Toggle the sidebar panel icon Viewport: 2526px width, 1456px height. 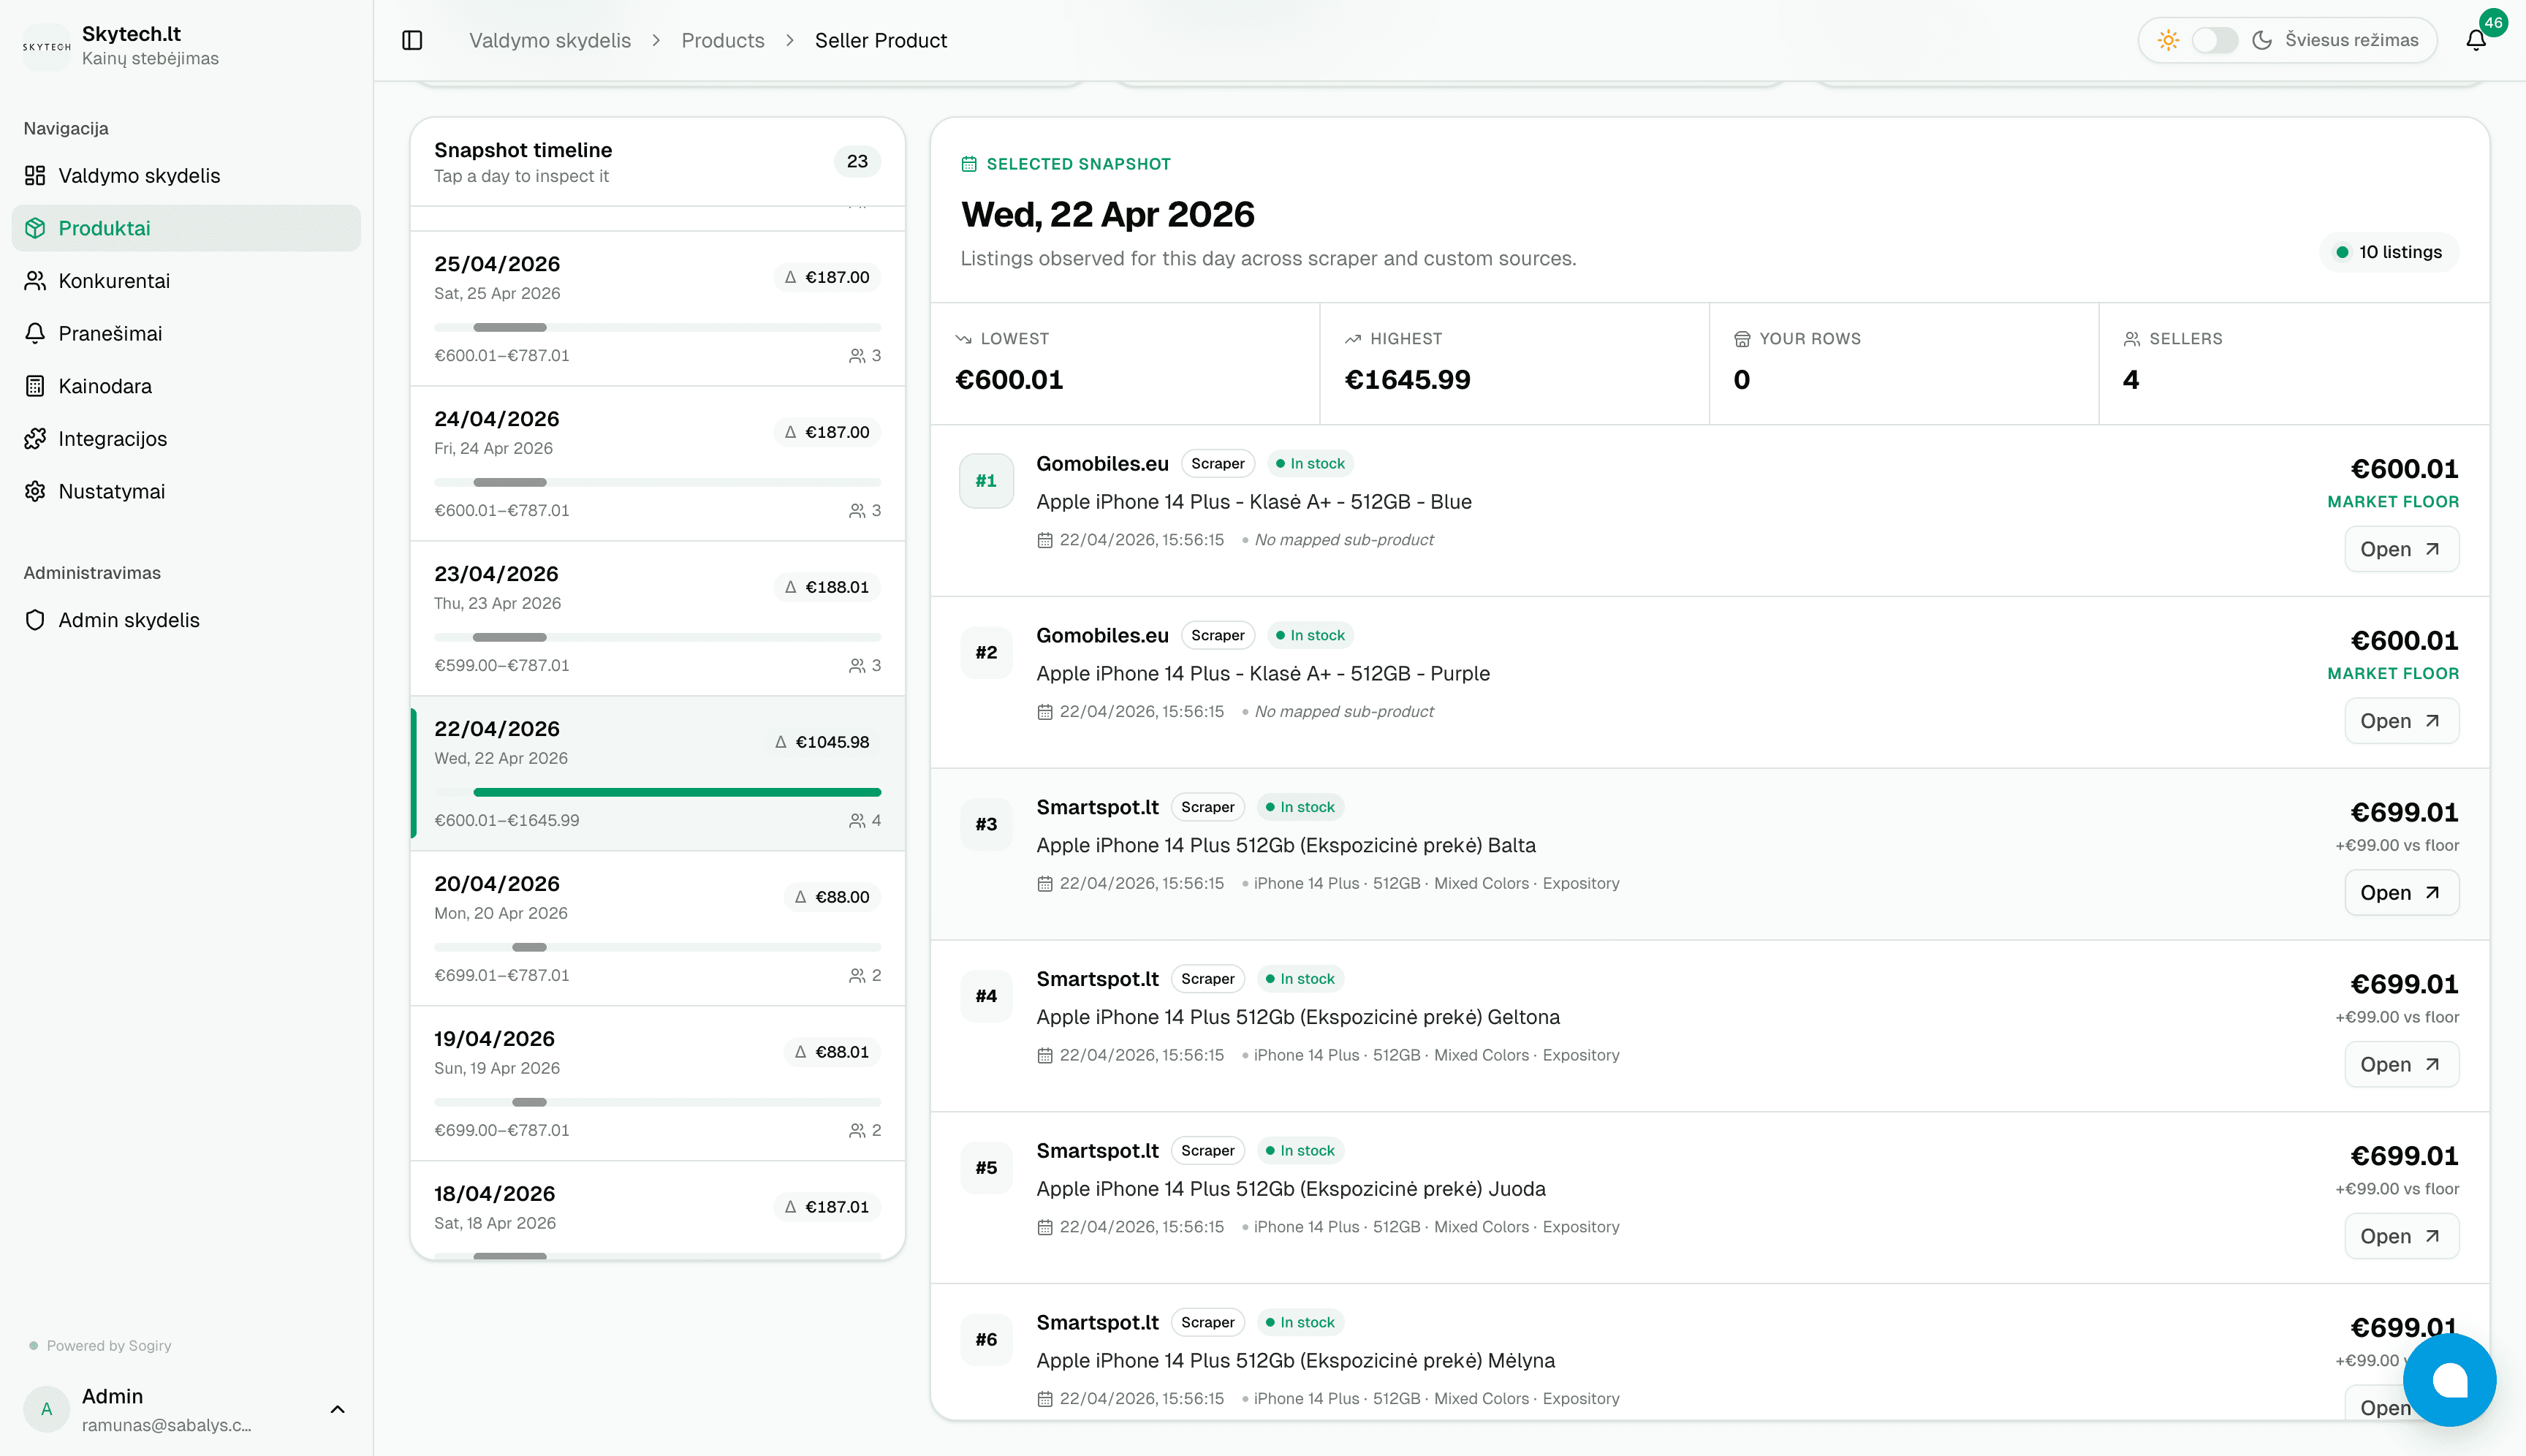pyautogui.click(x=412, y=40)
